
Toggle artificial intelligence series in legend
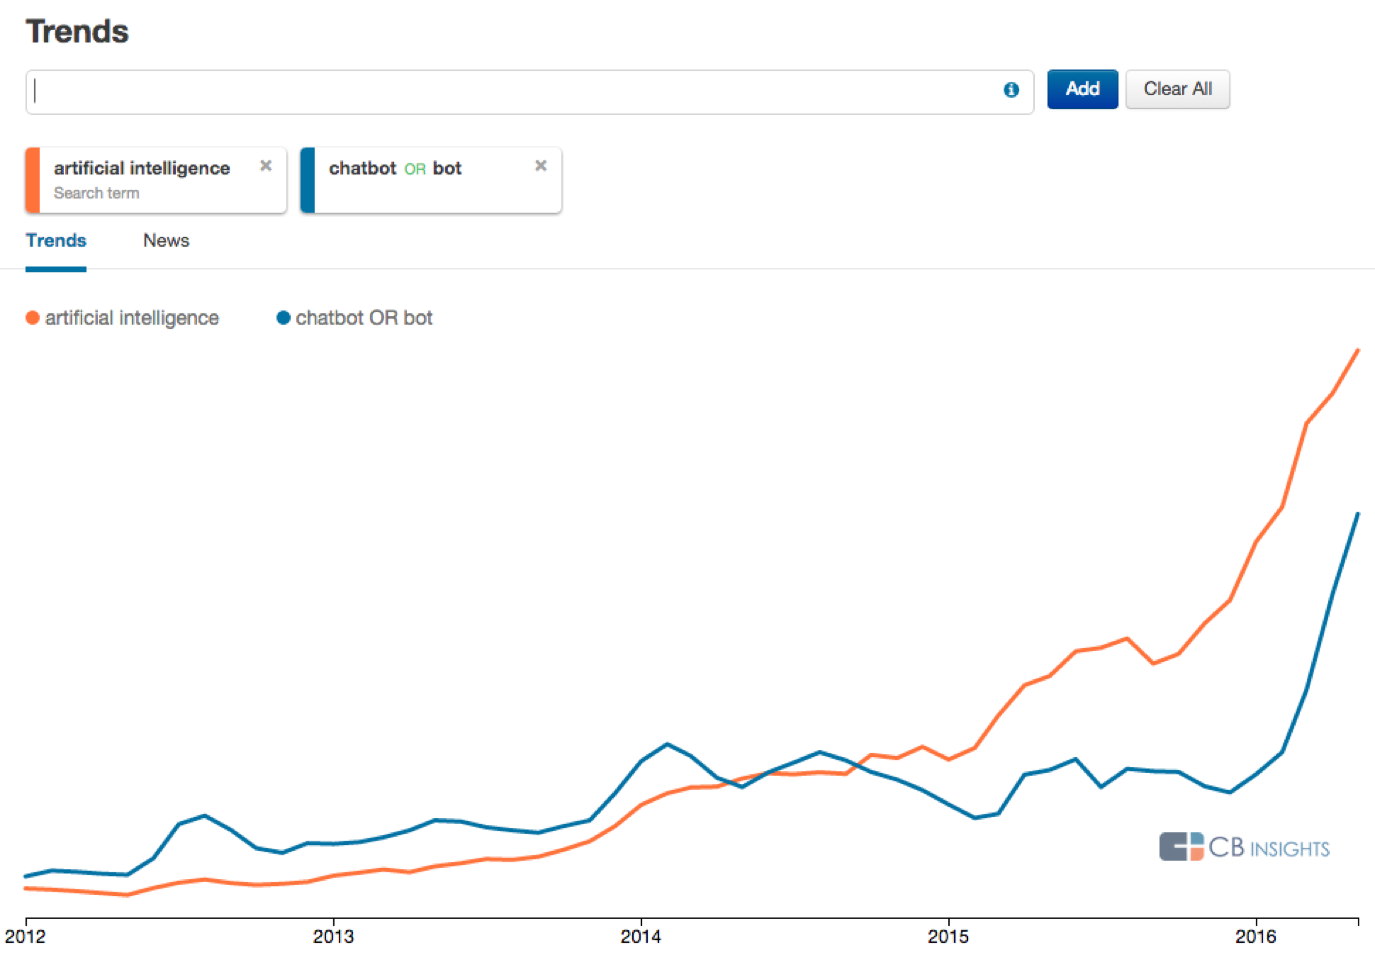click(132, 318)
